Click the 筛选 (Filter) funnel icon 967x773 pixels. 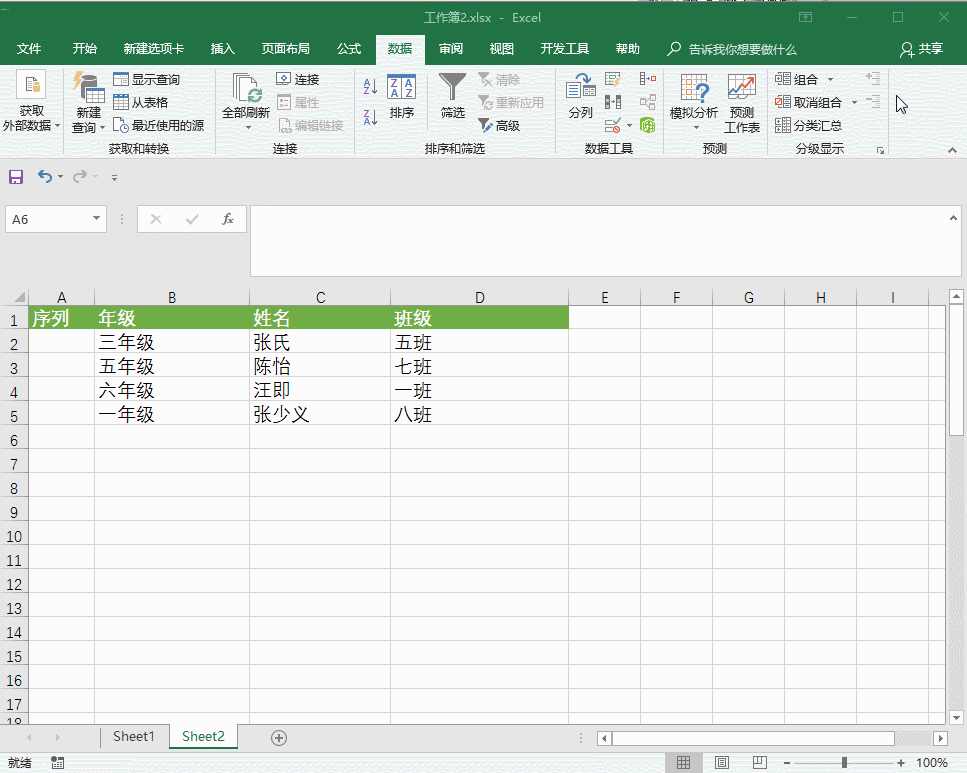[452, 88]
